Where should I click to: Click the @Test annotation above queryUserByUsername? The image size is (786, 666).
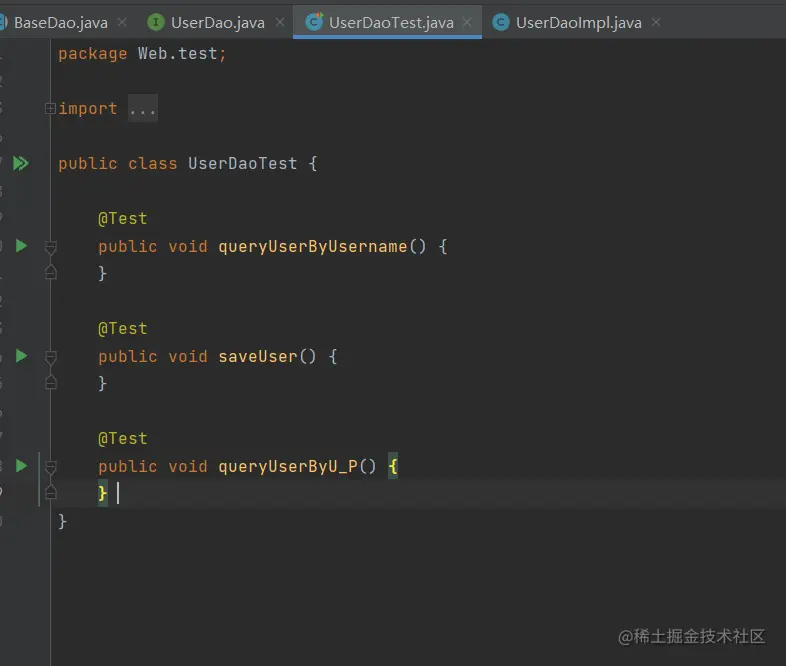click(x=123, y=218)
